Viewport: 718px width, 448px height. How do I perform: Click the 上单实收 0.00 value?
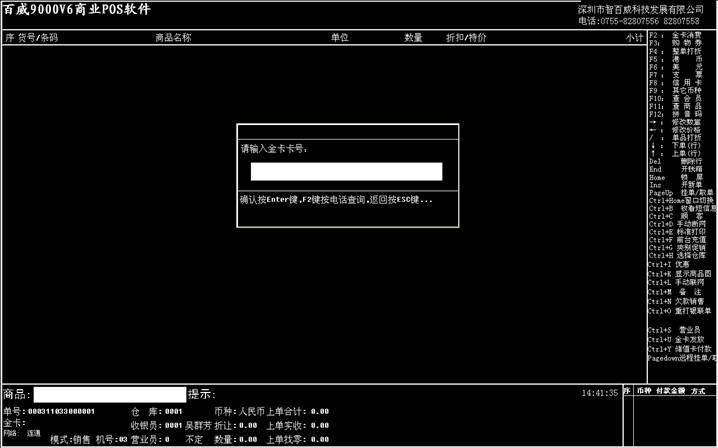[x=320, y=426]
